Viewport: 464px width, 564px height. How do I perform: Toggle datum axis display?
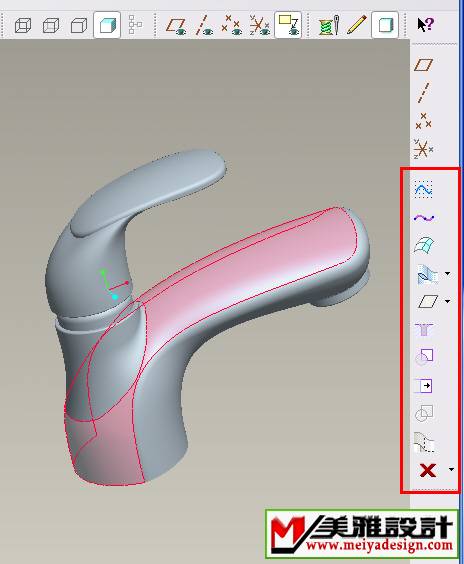pyautogui.click(x=204, y=26)
